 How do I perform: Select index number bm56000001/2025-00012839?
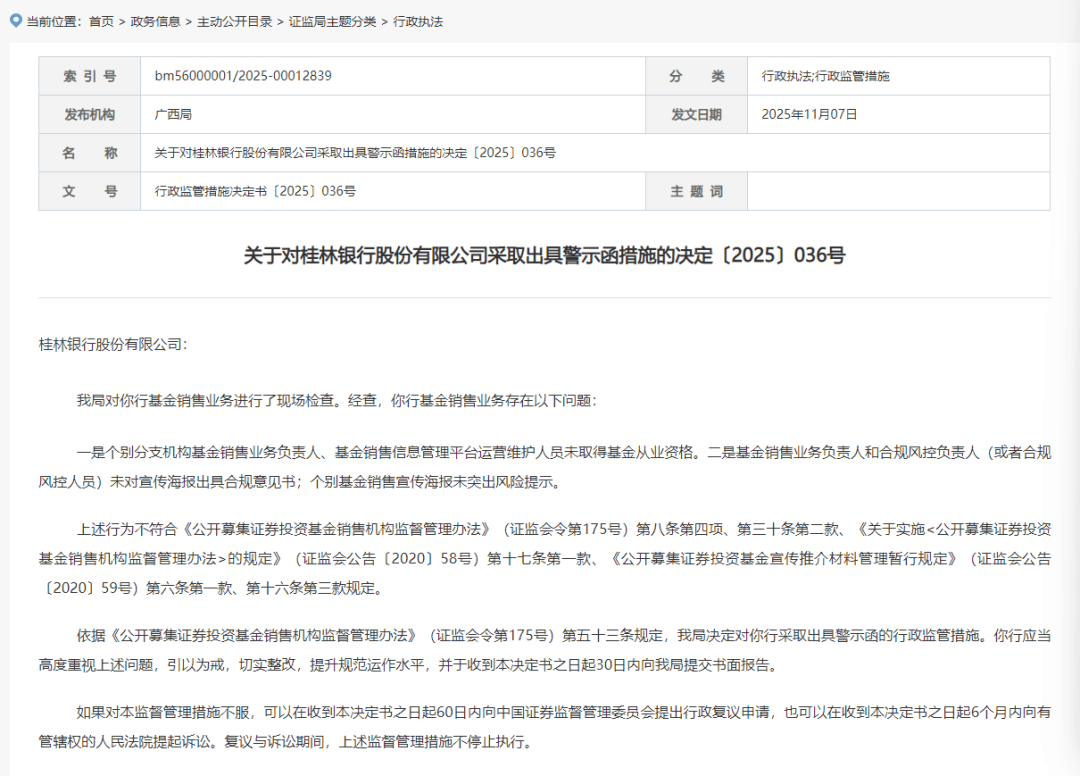[243, 76]
